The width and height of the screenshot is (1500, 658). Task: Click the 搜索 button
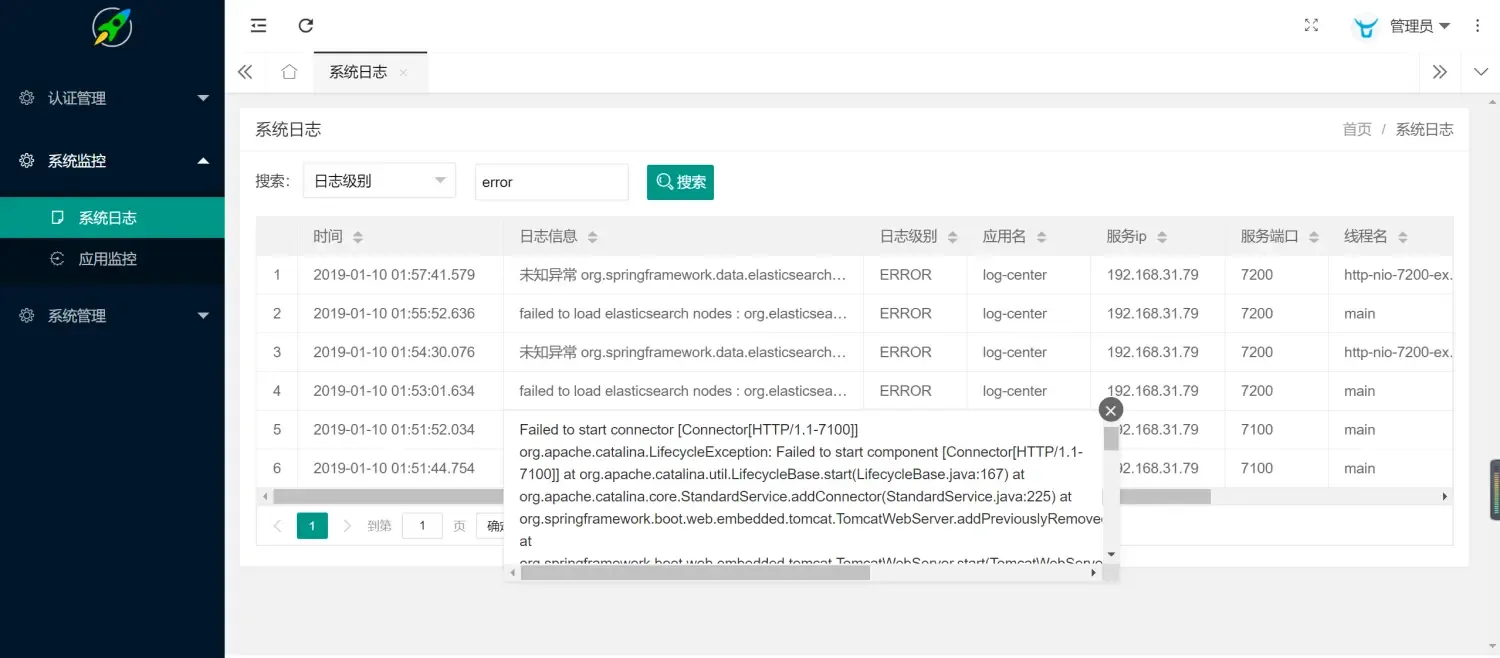tap(680, 182)
